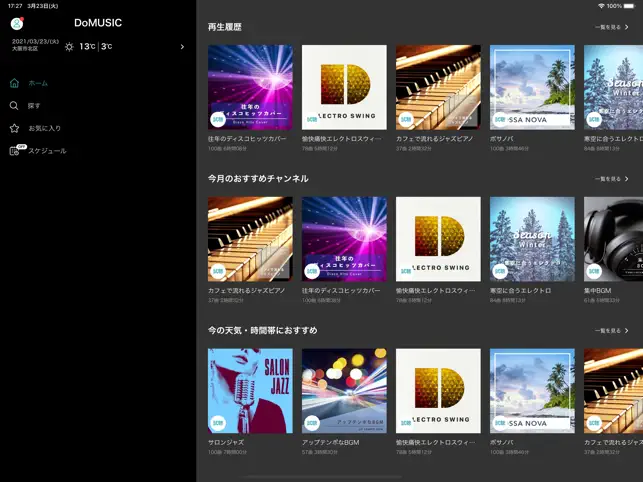The width and height of the screenshot is (643, 482).
Task: Click the sun weather icon
Action: click(x=69, y=47)
